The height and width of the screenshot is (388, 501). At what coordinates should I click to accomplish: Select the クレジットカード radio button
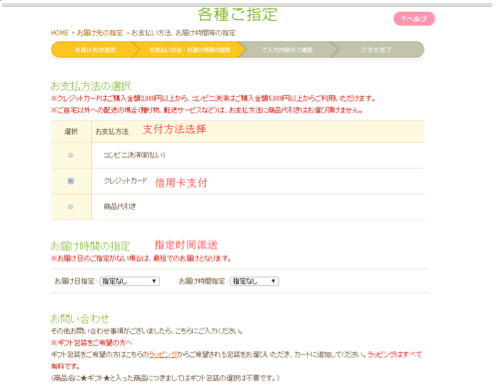click(71, 181)
